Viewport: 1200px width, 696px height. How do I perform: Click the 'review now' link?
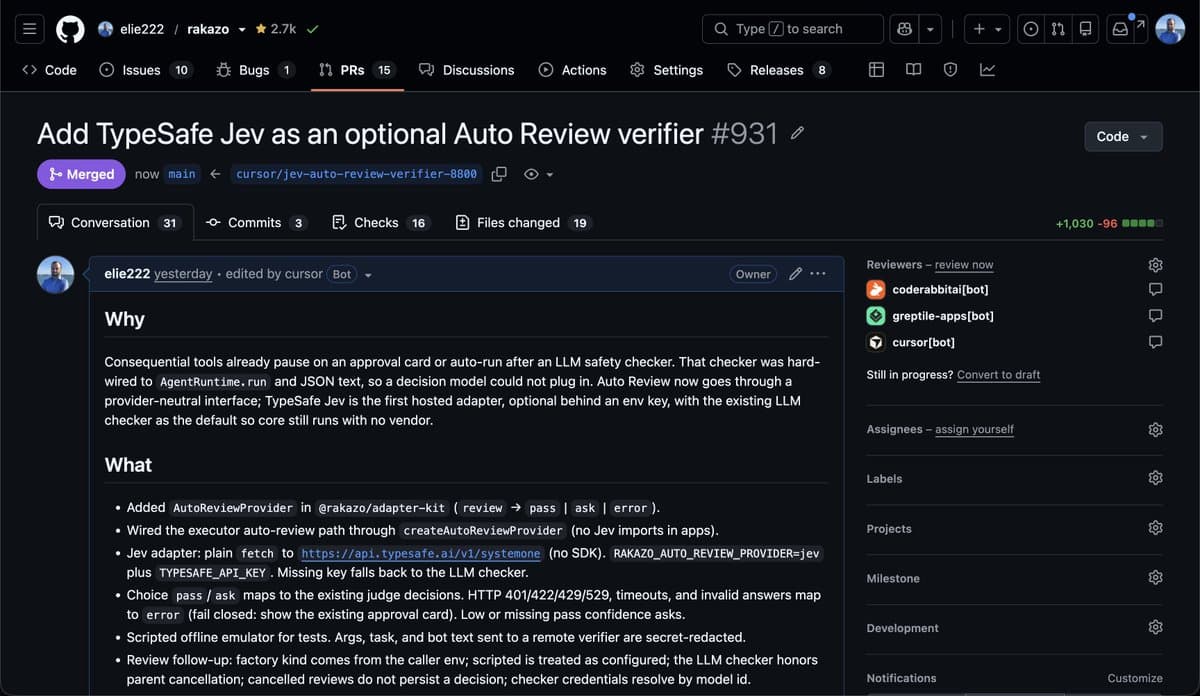[x=964, y=265]
